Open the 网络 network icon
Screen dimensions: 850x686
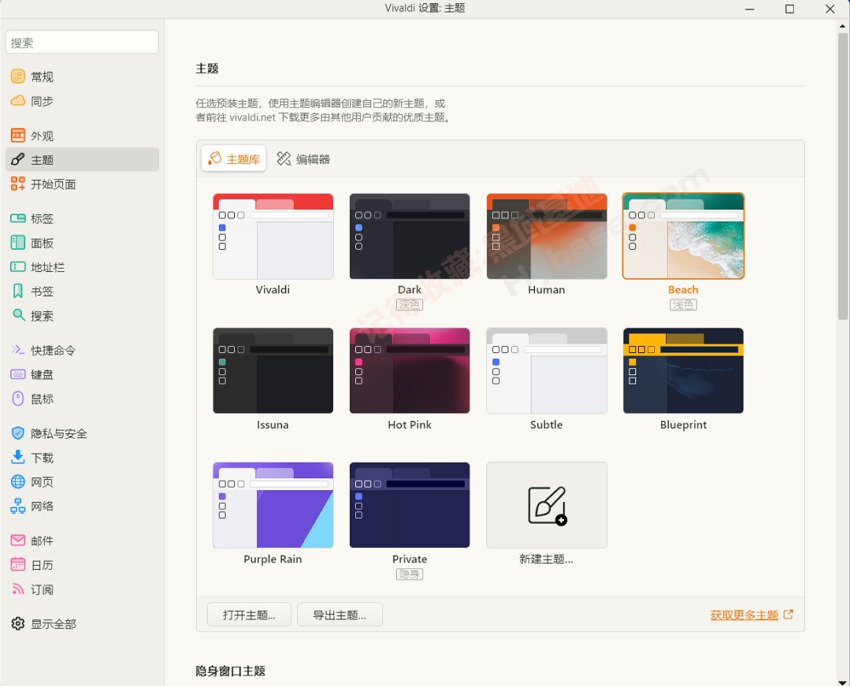click(18, 506)
